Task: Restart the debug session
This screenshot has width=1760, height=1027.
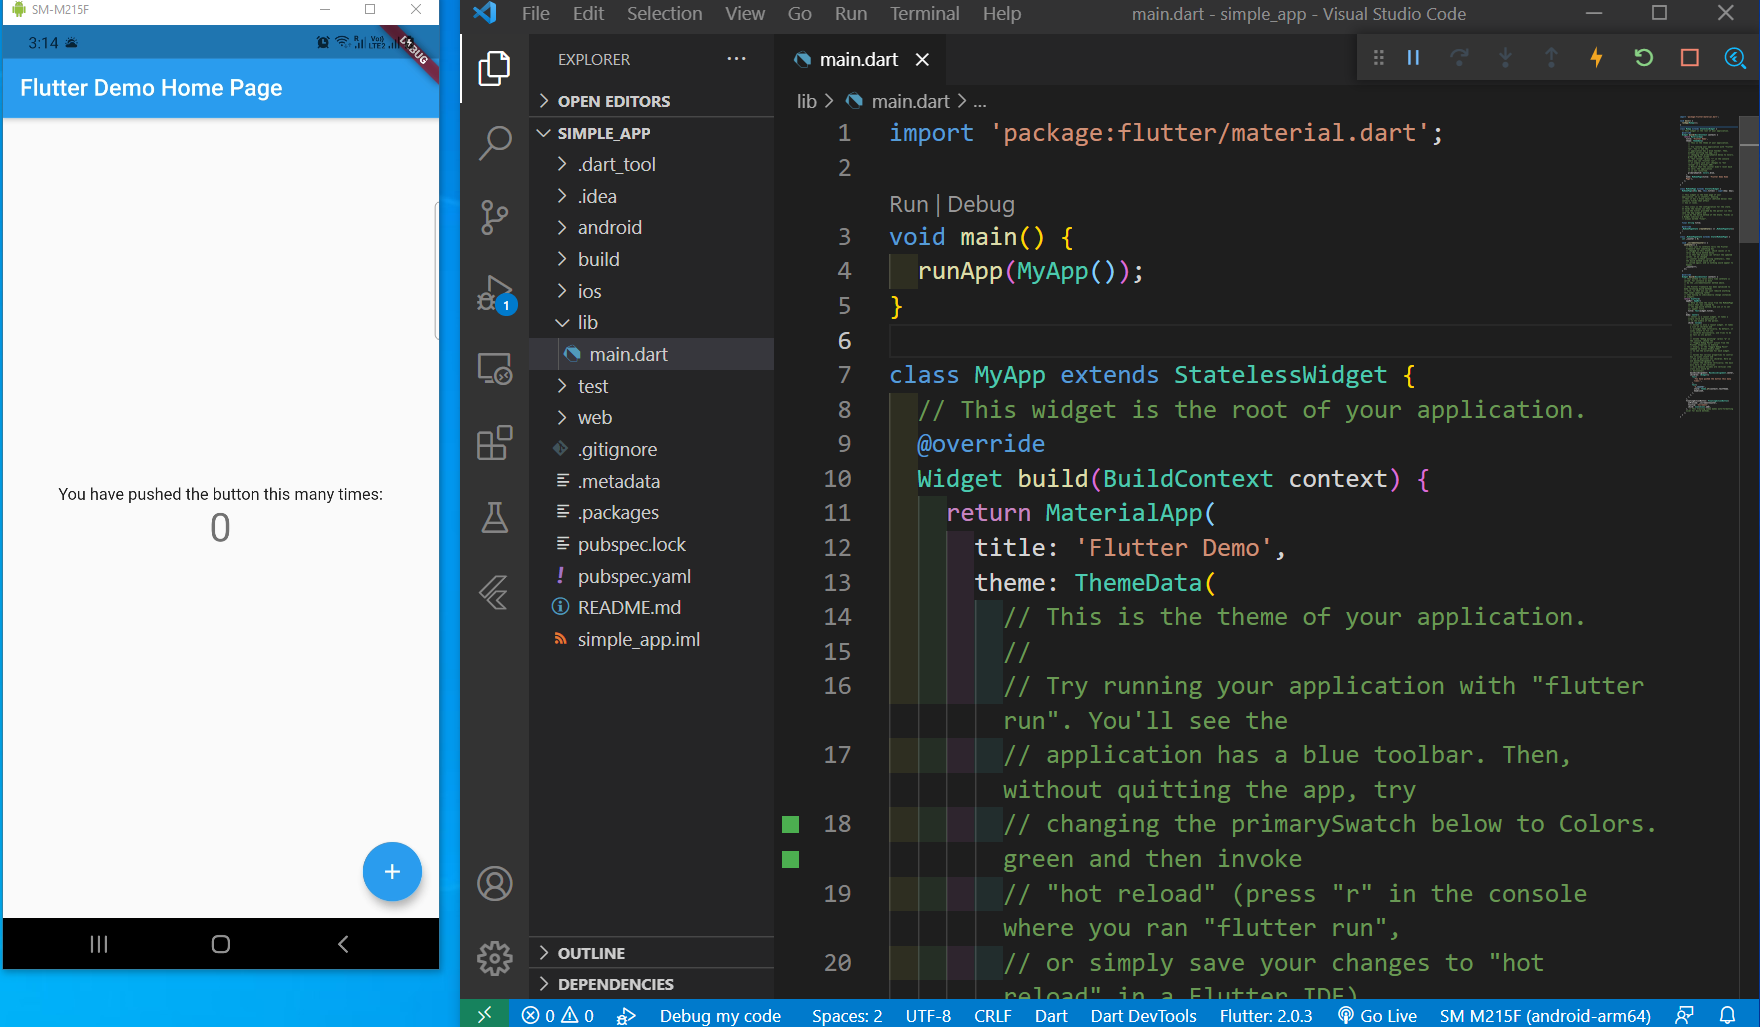Action: [x=1643, y=58]
